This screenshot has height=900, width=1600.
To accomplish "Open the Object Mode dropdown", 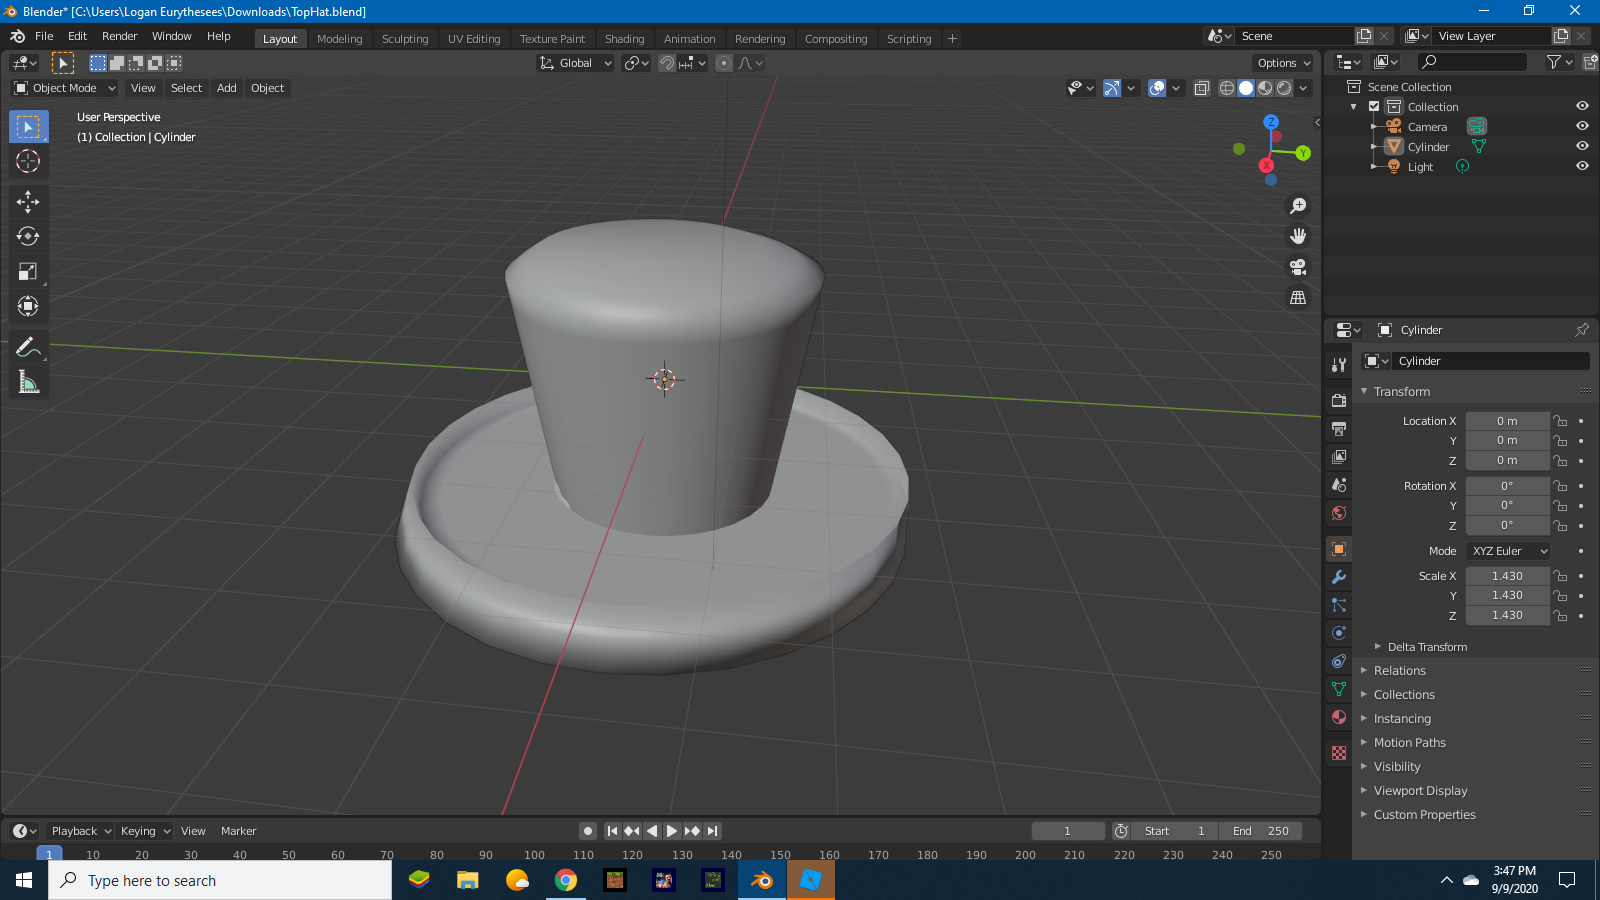I will tap(65, 88).
